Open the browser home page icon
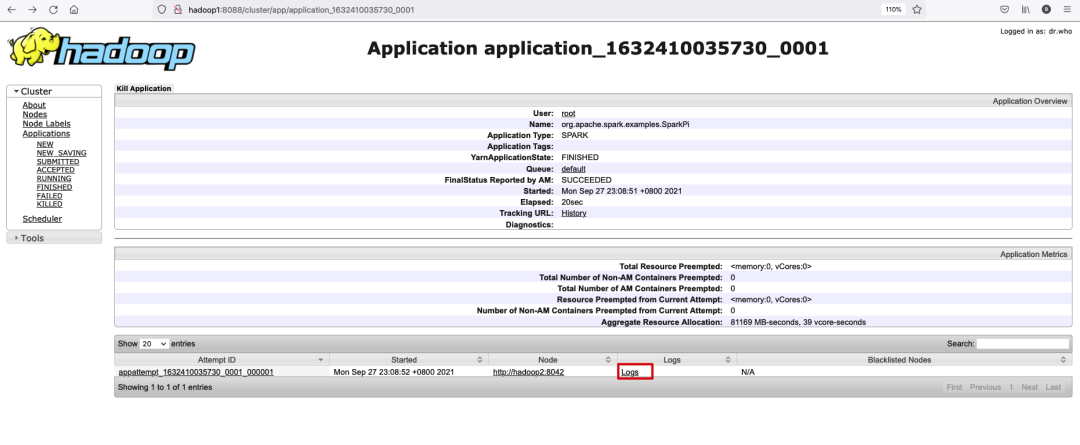Viewport: 1080px width, 445px height. tap(74, 10)
